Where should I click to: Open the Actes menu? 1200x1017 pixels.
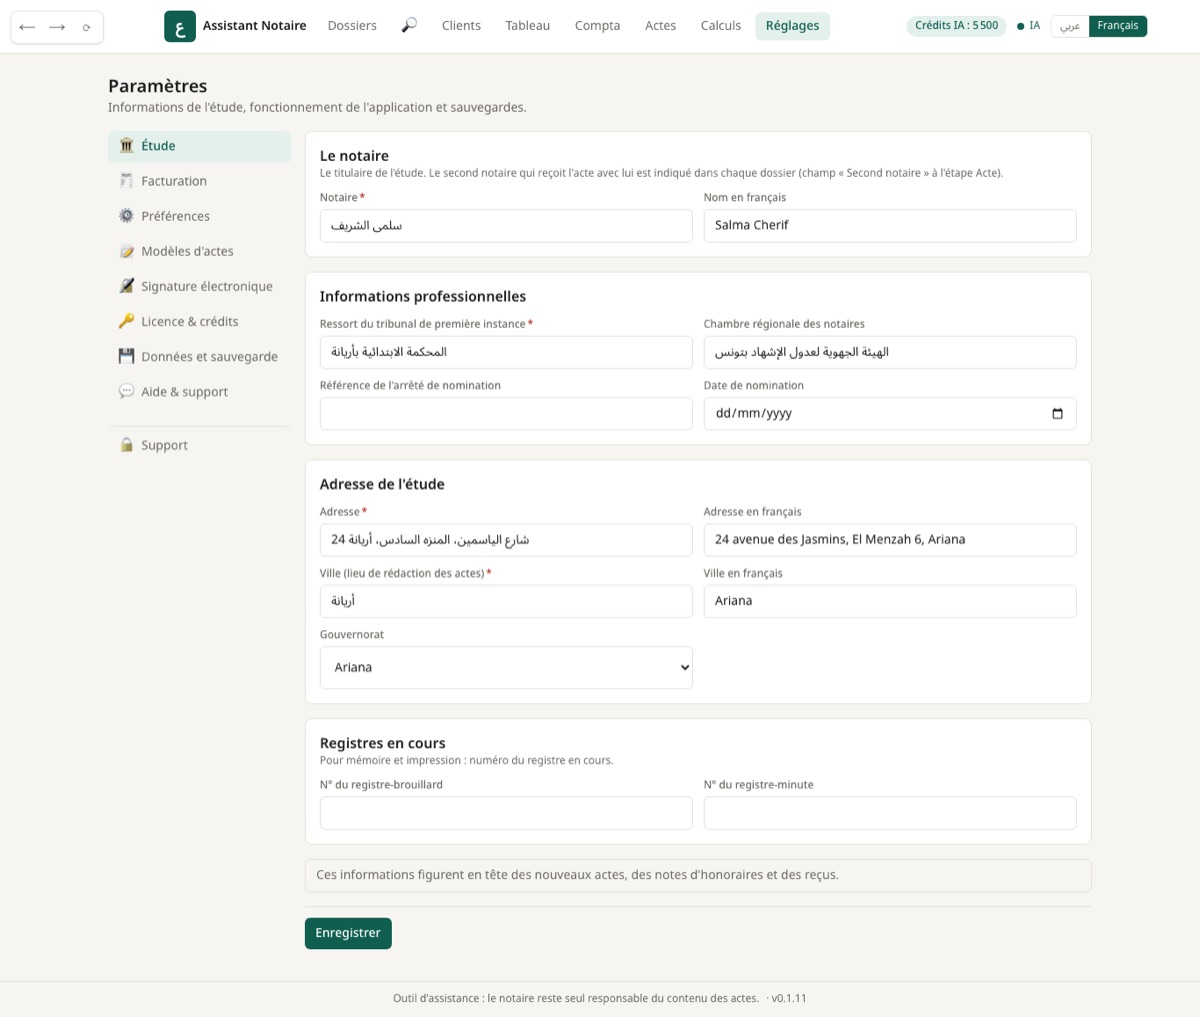click(660, 26)
